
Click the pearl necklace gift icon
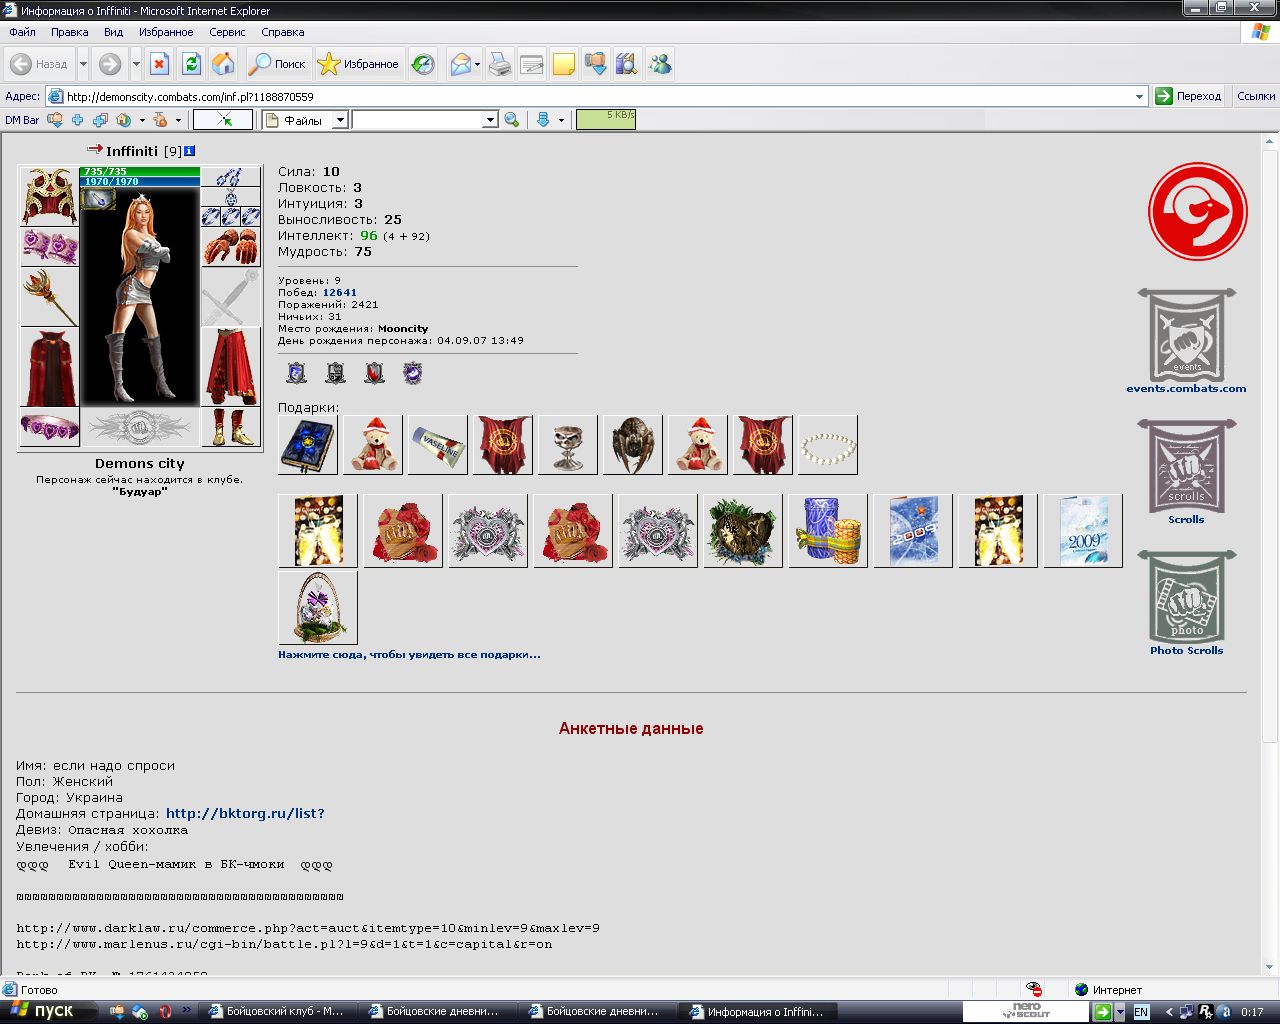click(x=828, y=445)
